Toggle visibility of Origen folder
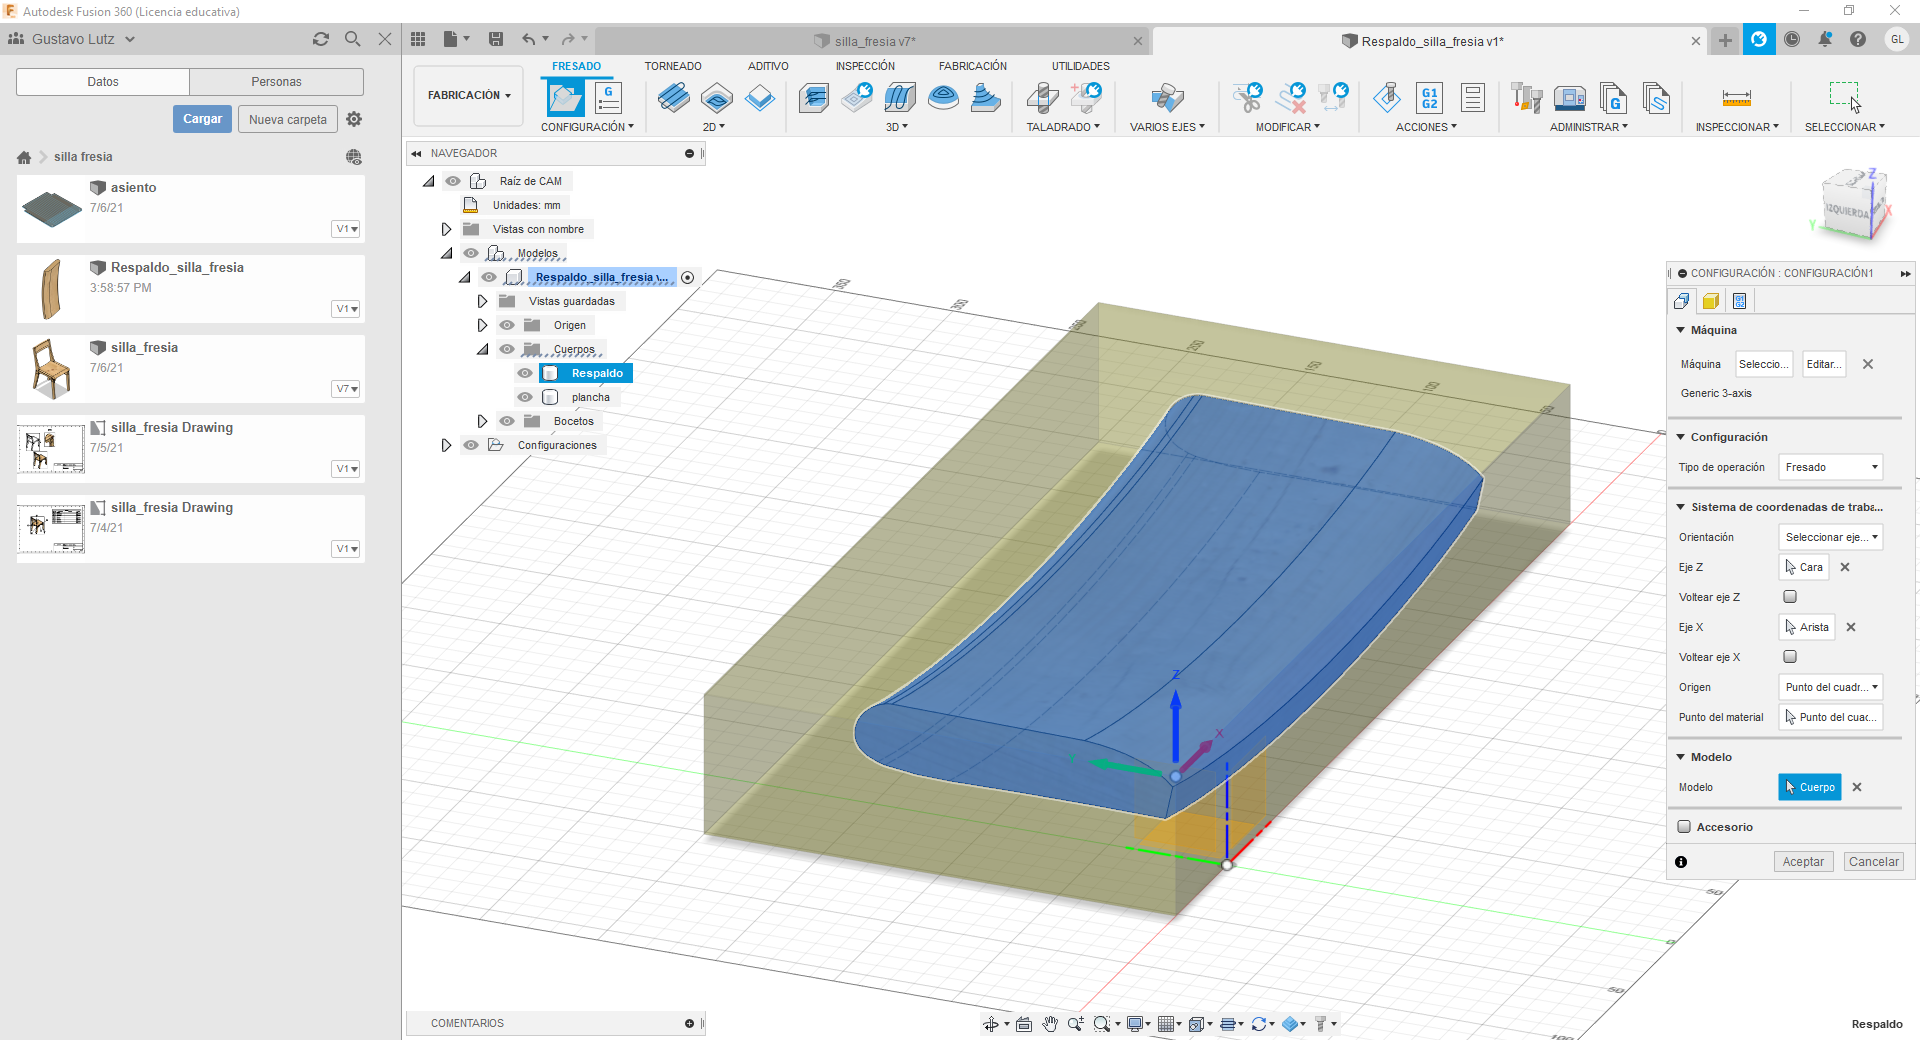Screen dimensions: 1920x1040 (507, 325)
